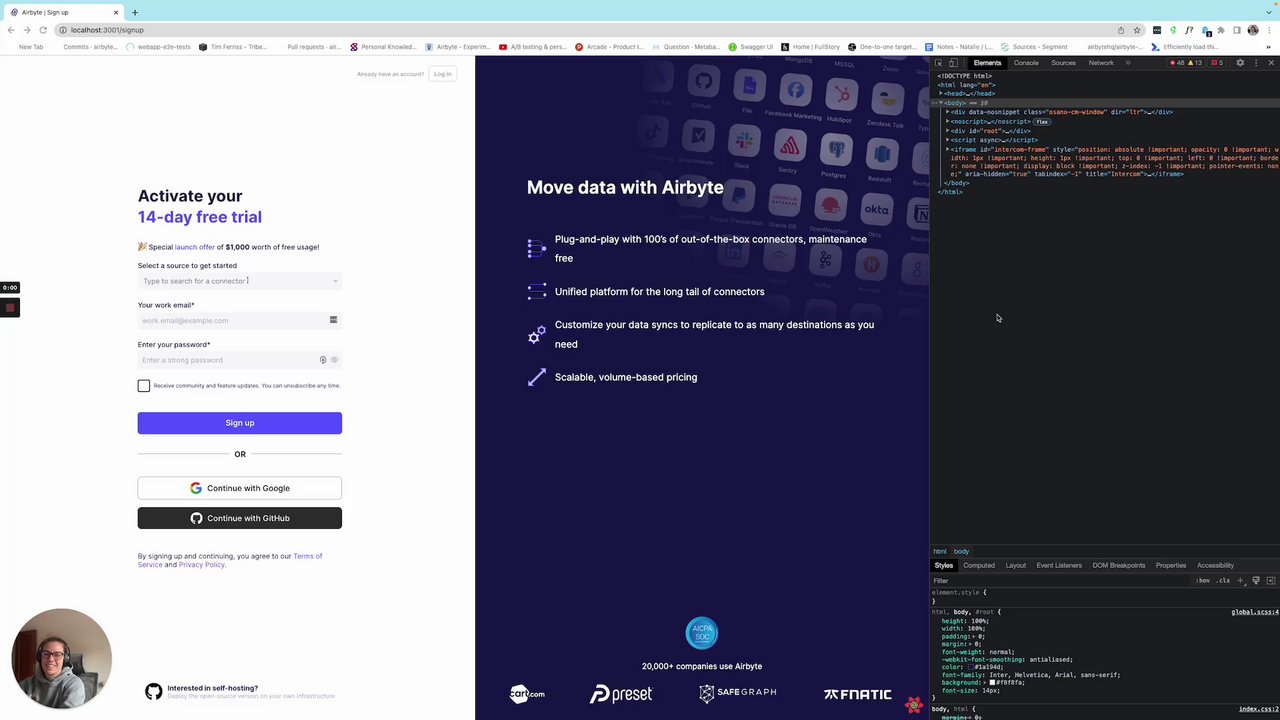Image resolution: width=1280 pixels, height=720 pixels.
Task: Click the errors count badge showing 48
Action: tap(1177, 63)
